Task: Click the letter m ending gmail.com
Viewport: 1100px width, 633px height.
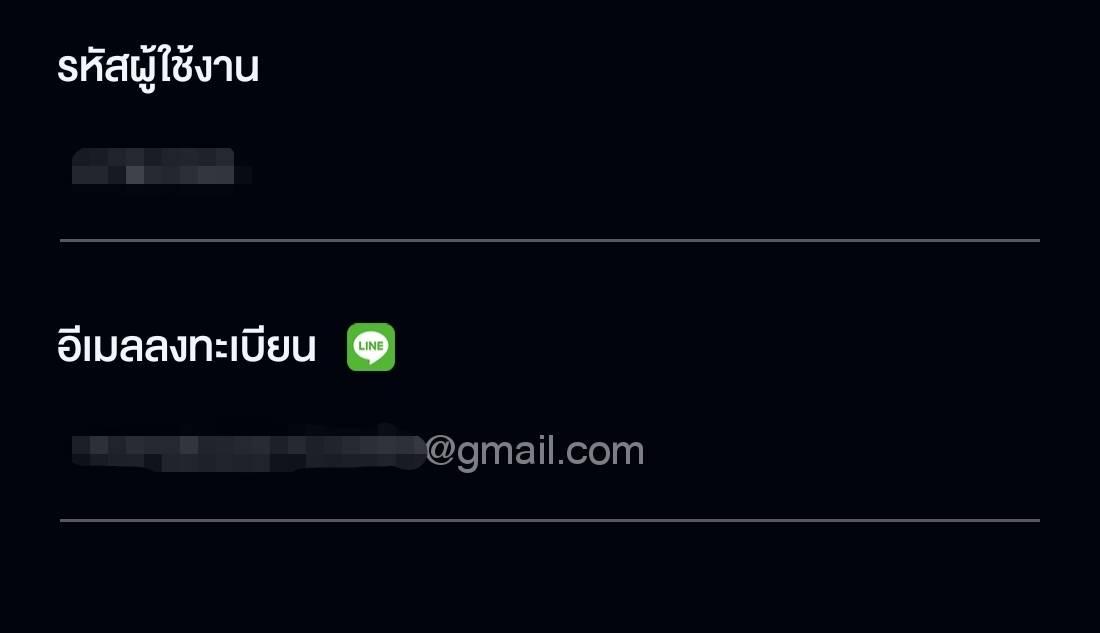Action: [629, 453]
